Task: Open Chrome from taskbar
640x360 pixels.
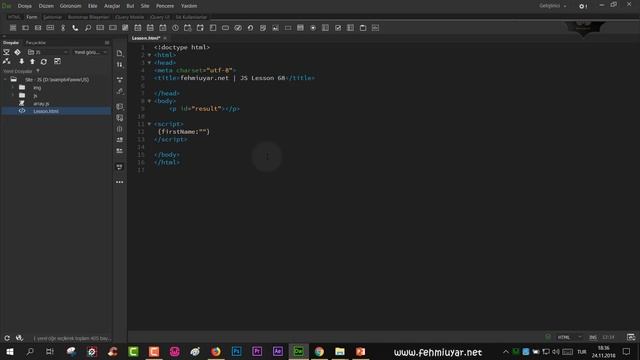Action: [x=319, y=351]
